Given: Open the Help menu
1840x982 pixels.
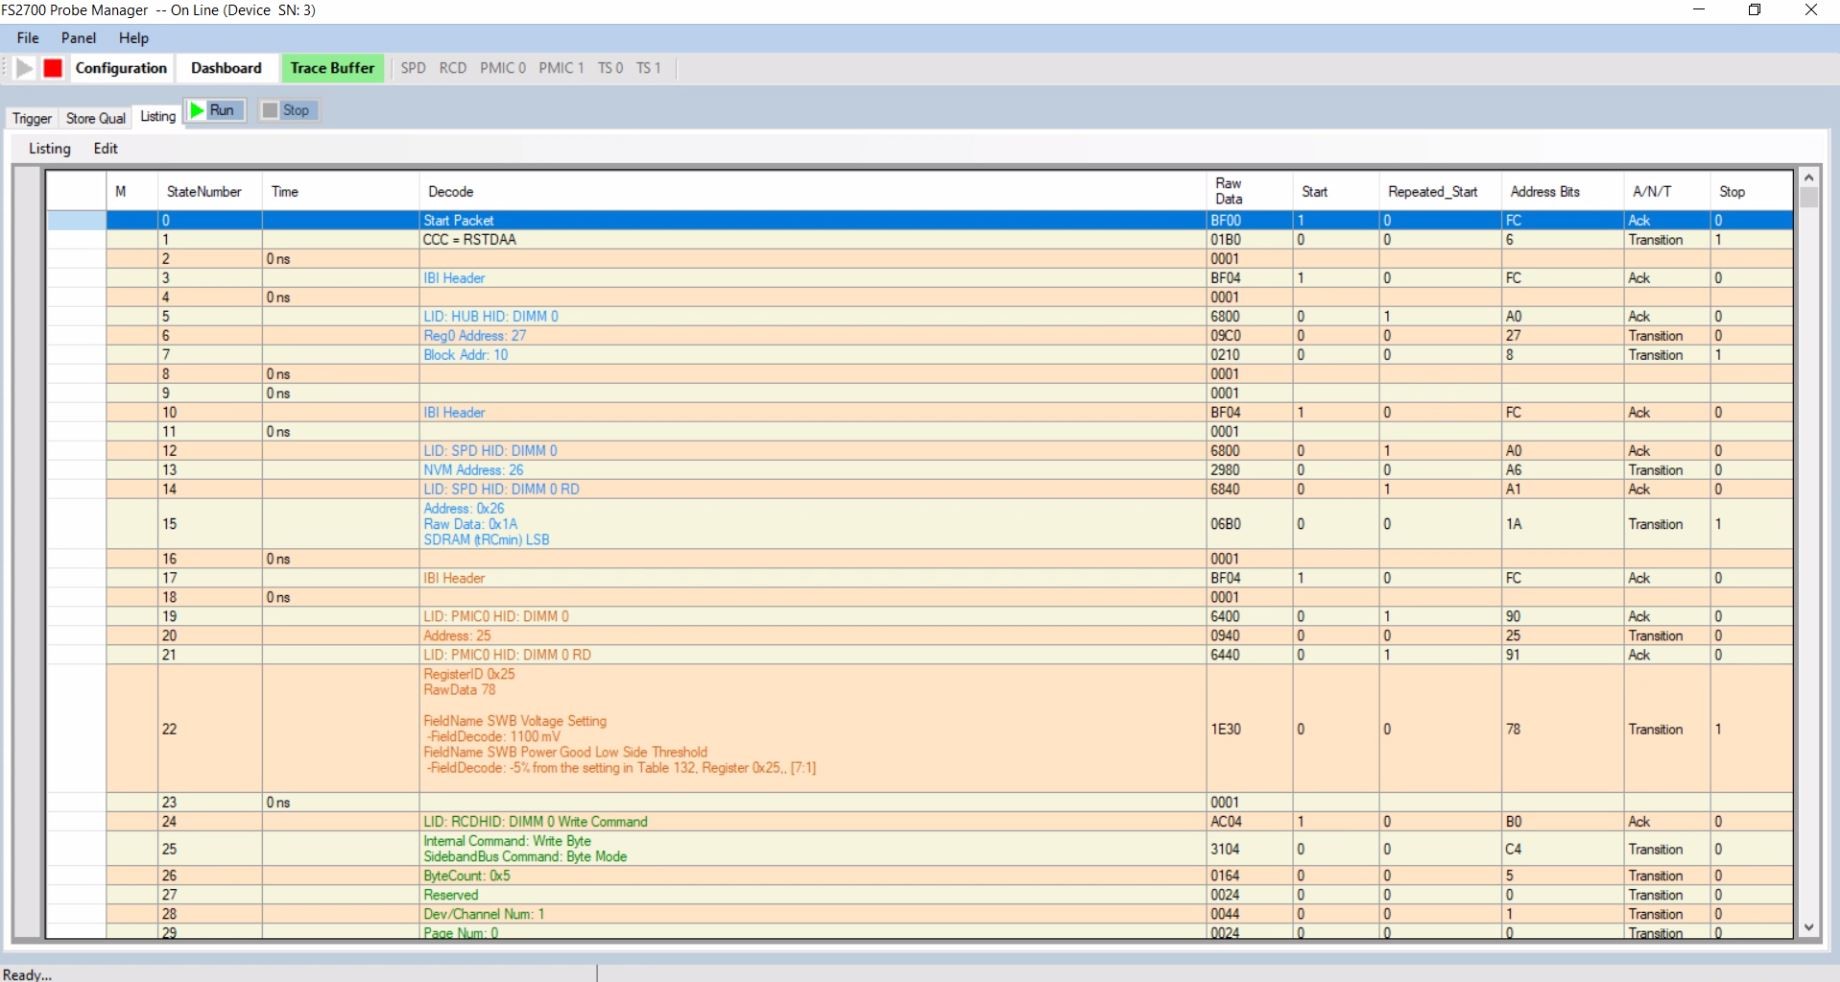Looking at the screenshot, I should pyautogui.click(x=134, y=38).
